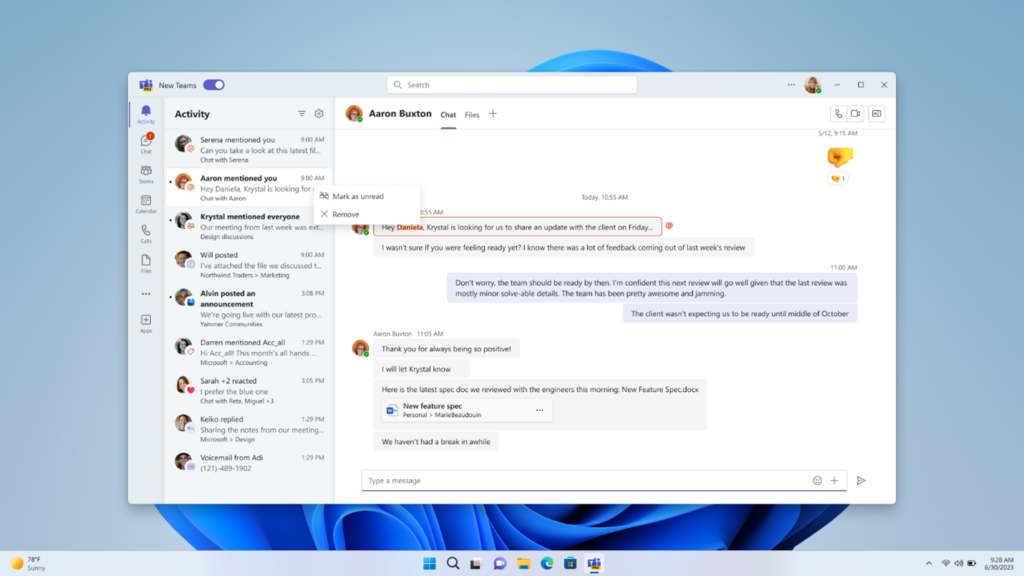Open the Calendar in left rail
This screenshot has width=1024, height=576.
pyautogui.click(x=146, y=204)
